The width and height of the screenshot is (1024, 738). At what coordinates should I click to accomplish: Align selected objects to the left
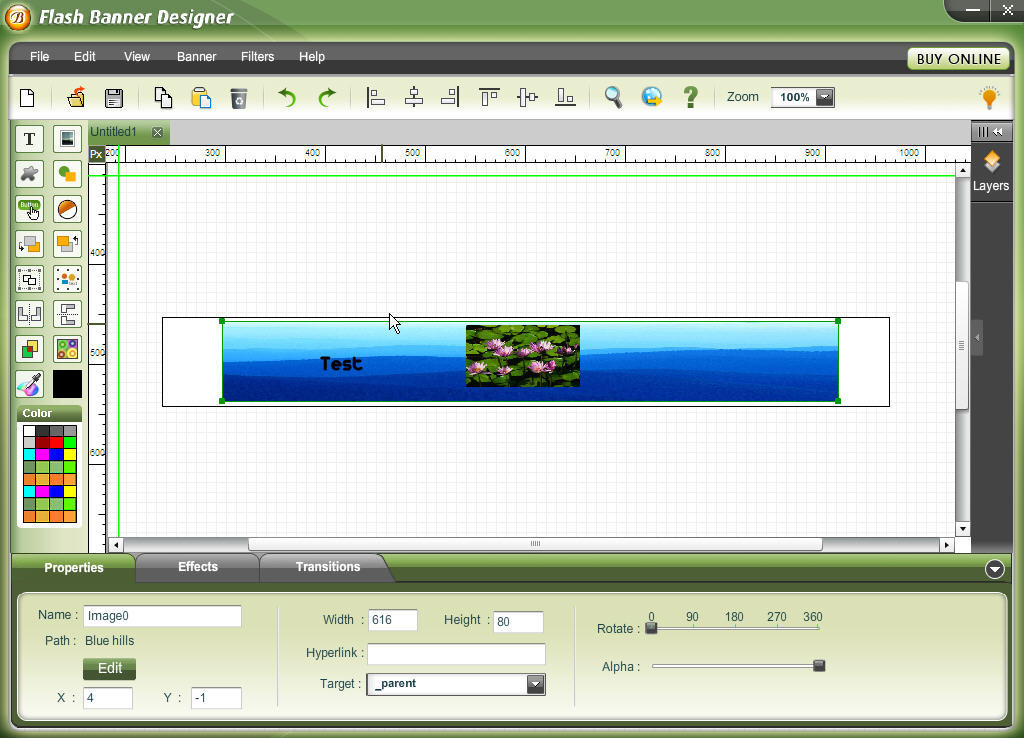pos(375,97)
